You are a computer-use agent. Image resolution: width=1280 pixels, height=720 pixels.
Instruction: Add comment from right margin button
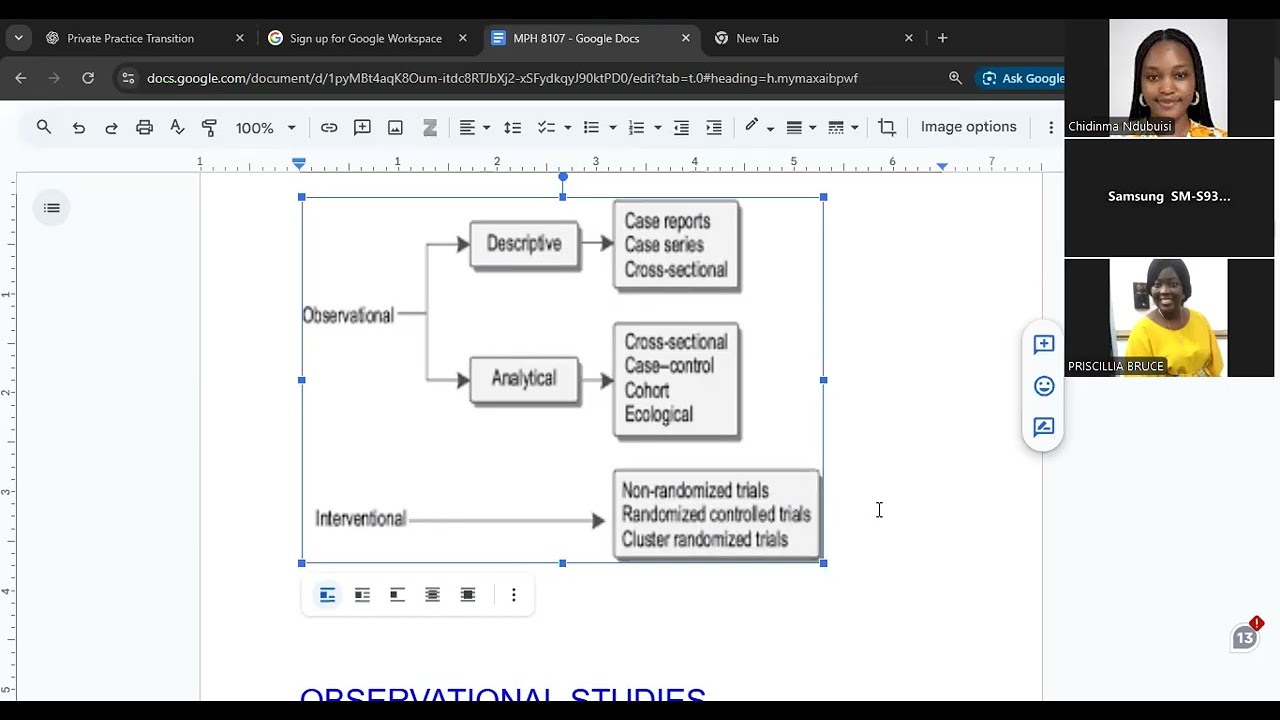(1044, 345)
